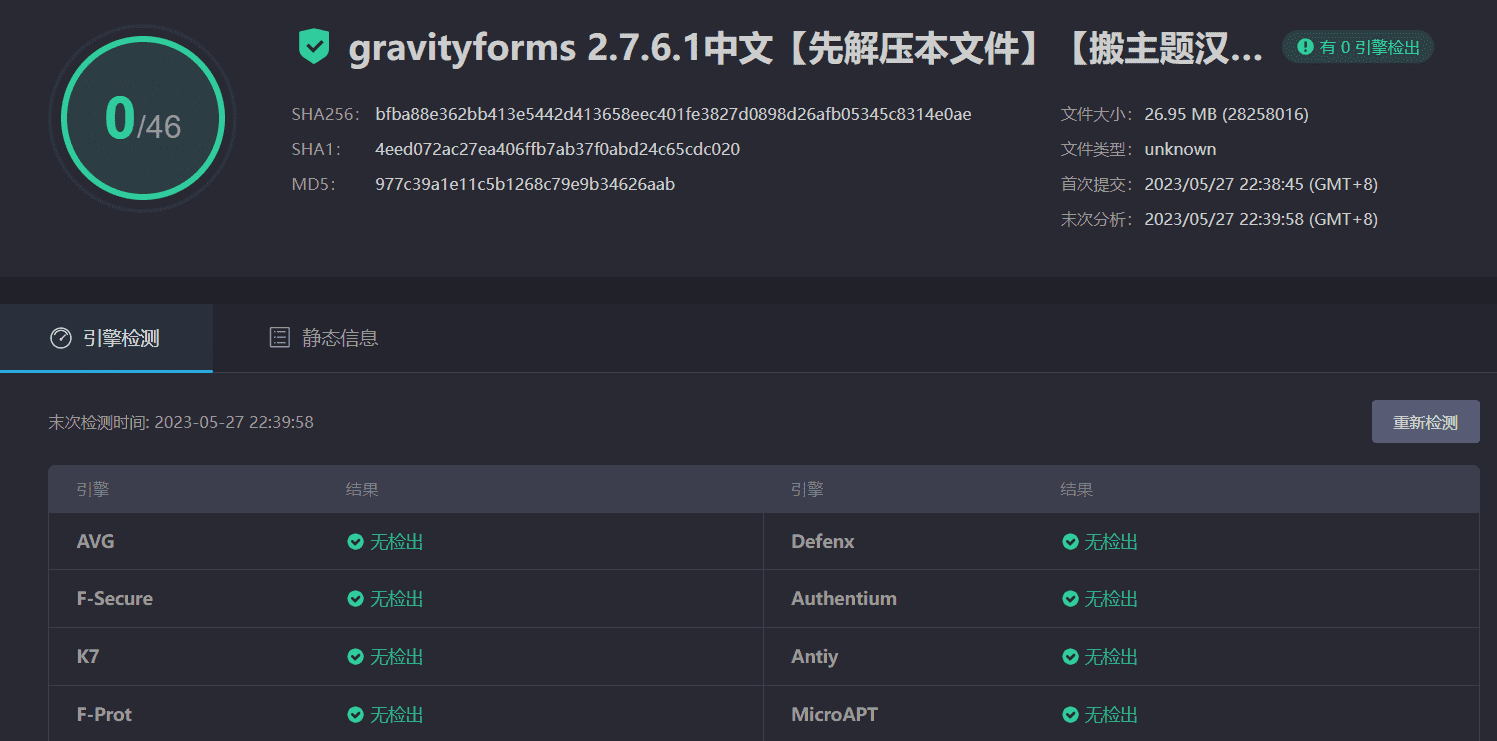Click the green check icon in MicroAPT row
The height and width of the screenshot is (741, 1497).
[1070, 715]
